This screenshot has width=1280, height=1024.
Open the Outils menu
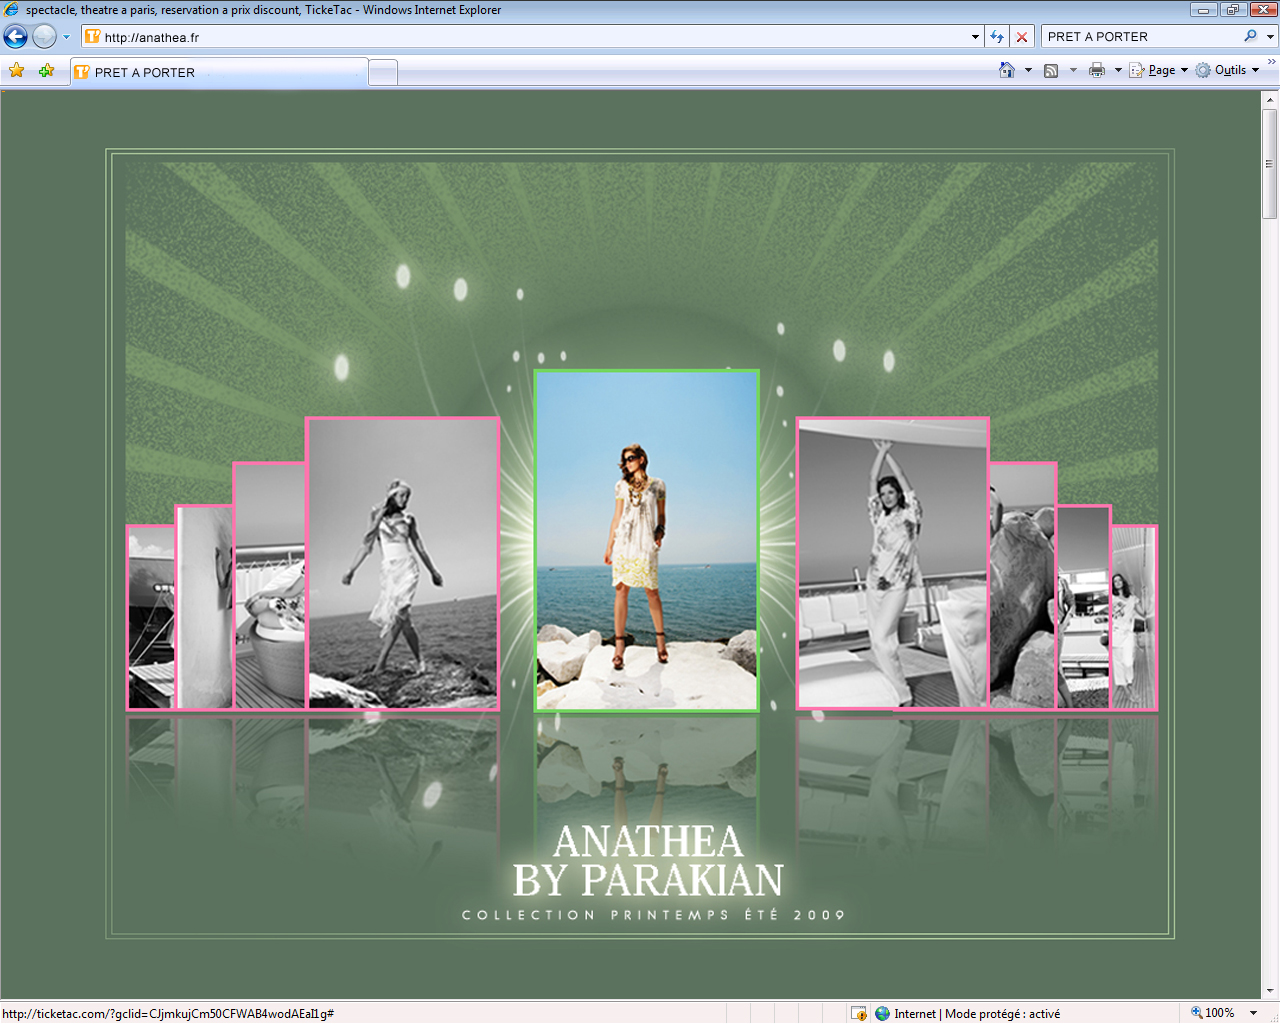pos(1227,70)
